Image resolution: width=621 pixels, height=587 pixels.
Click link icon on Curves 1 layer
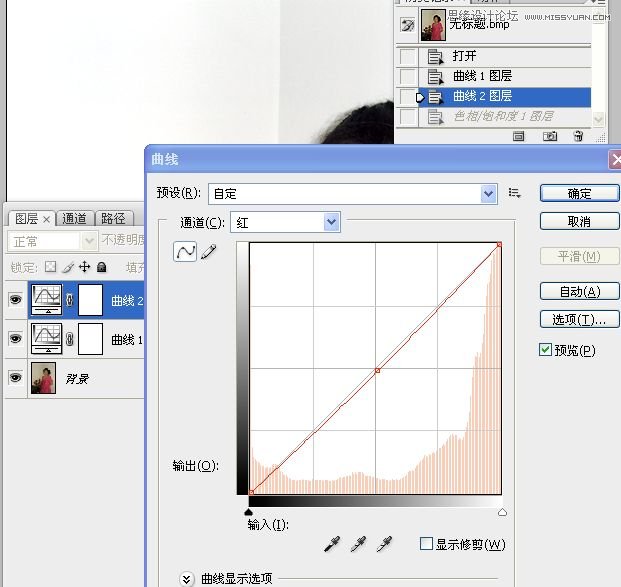coord(70,339)
